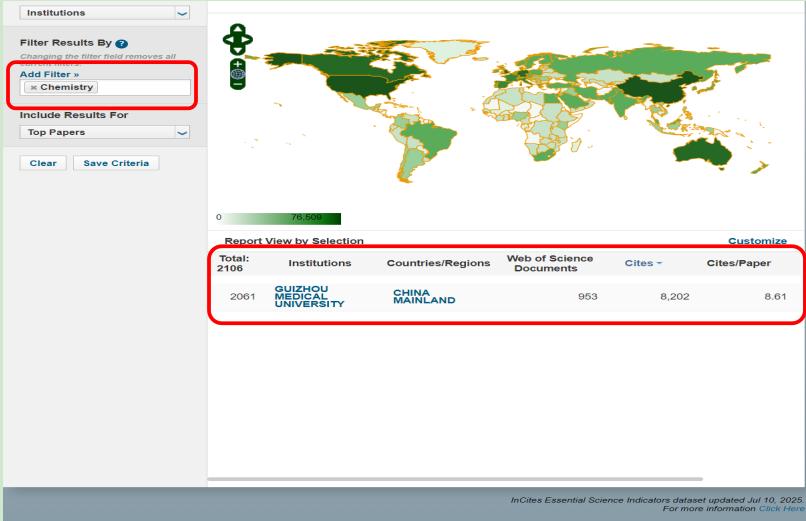
Task: Expand the Top Papers dropdown
Action: [104, 132]
